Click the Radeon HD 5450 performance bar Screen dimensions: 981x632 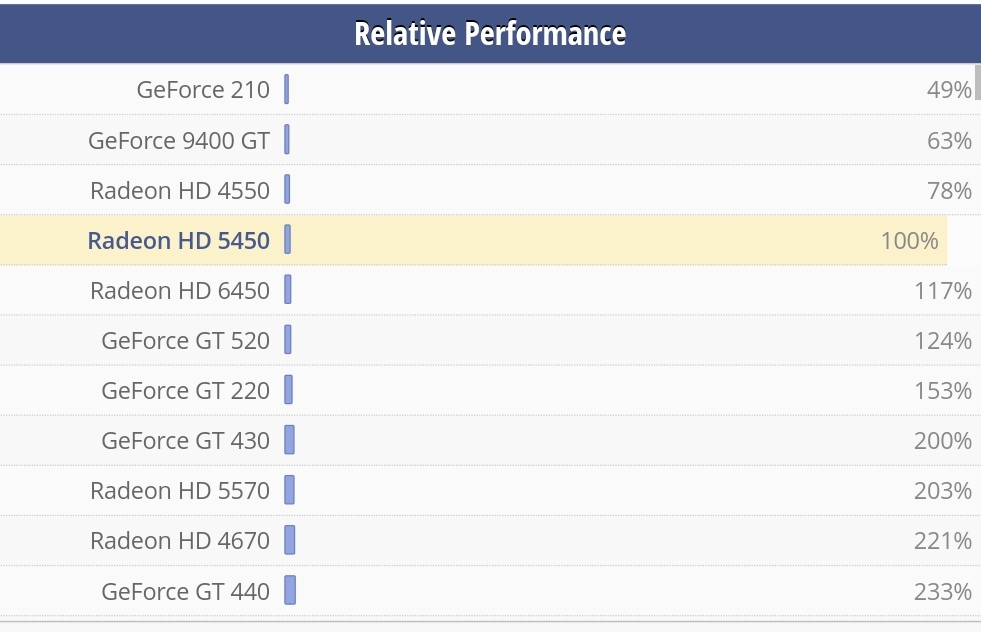287,240
